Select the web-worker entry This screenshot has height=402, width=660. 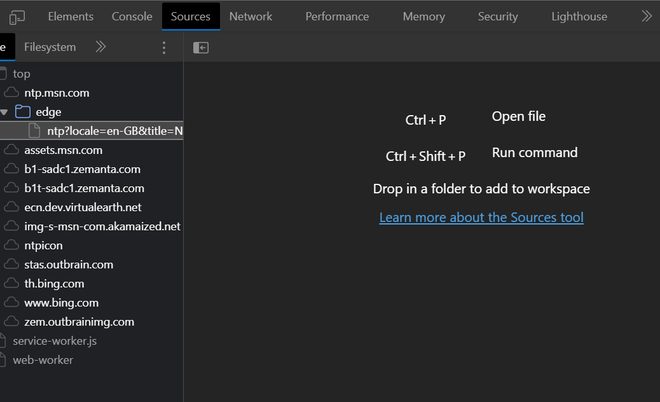click(x=43, y=360)
